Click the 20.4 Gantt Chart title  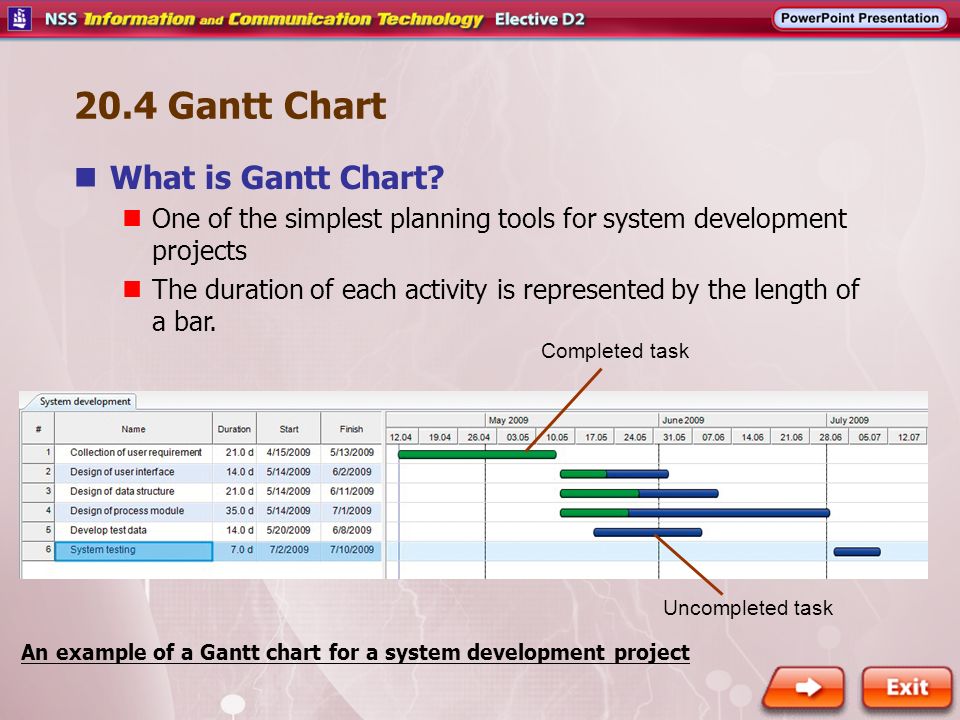230,106
